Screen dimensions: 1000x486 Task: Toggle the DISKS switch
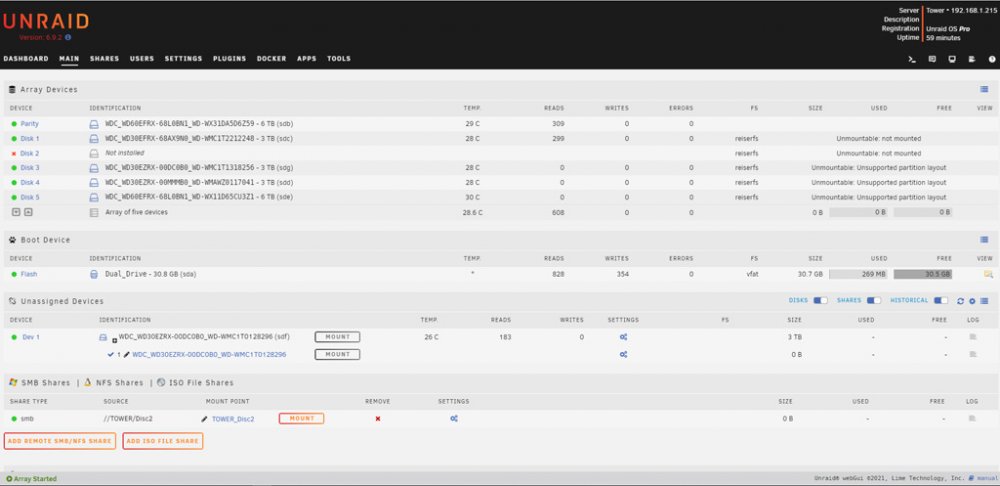coord(820,300)
